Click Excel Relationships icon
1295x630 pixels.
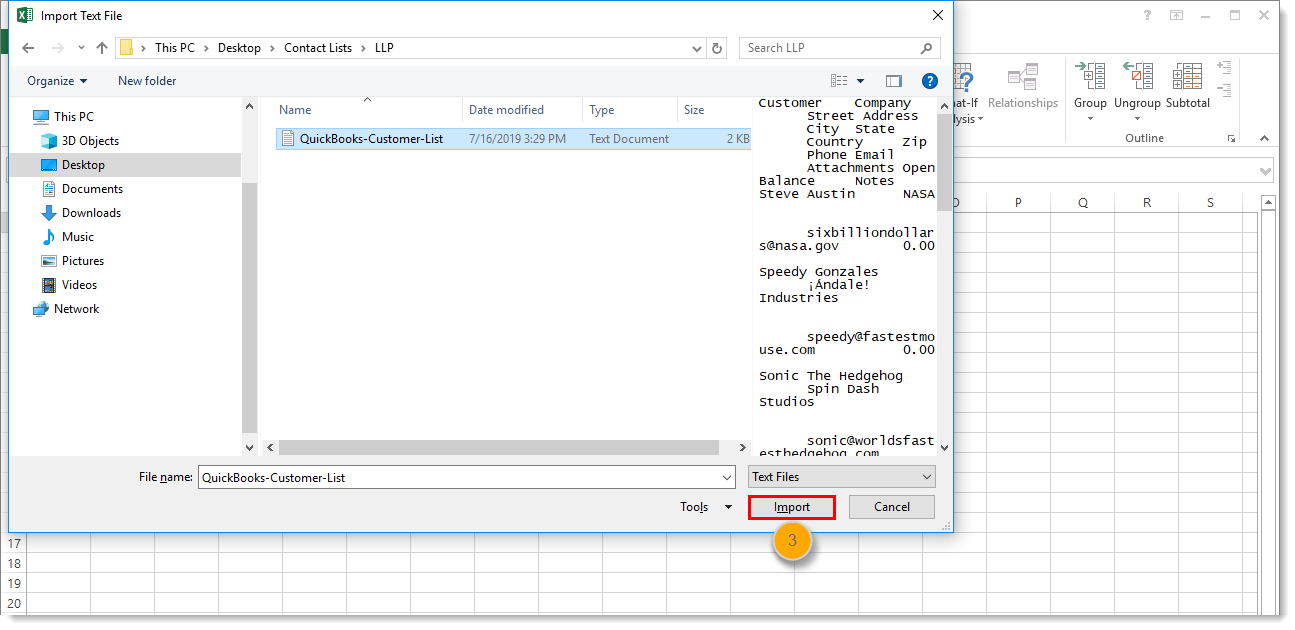click(1022, 88)
